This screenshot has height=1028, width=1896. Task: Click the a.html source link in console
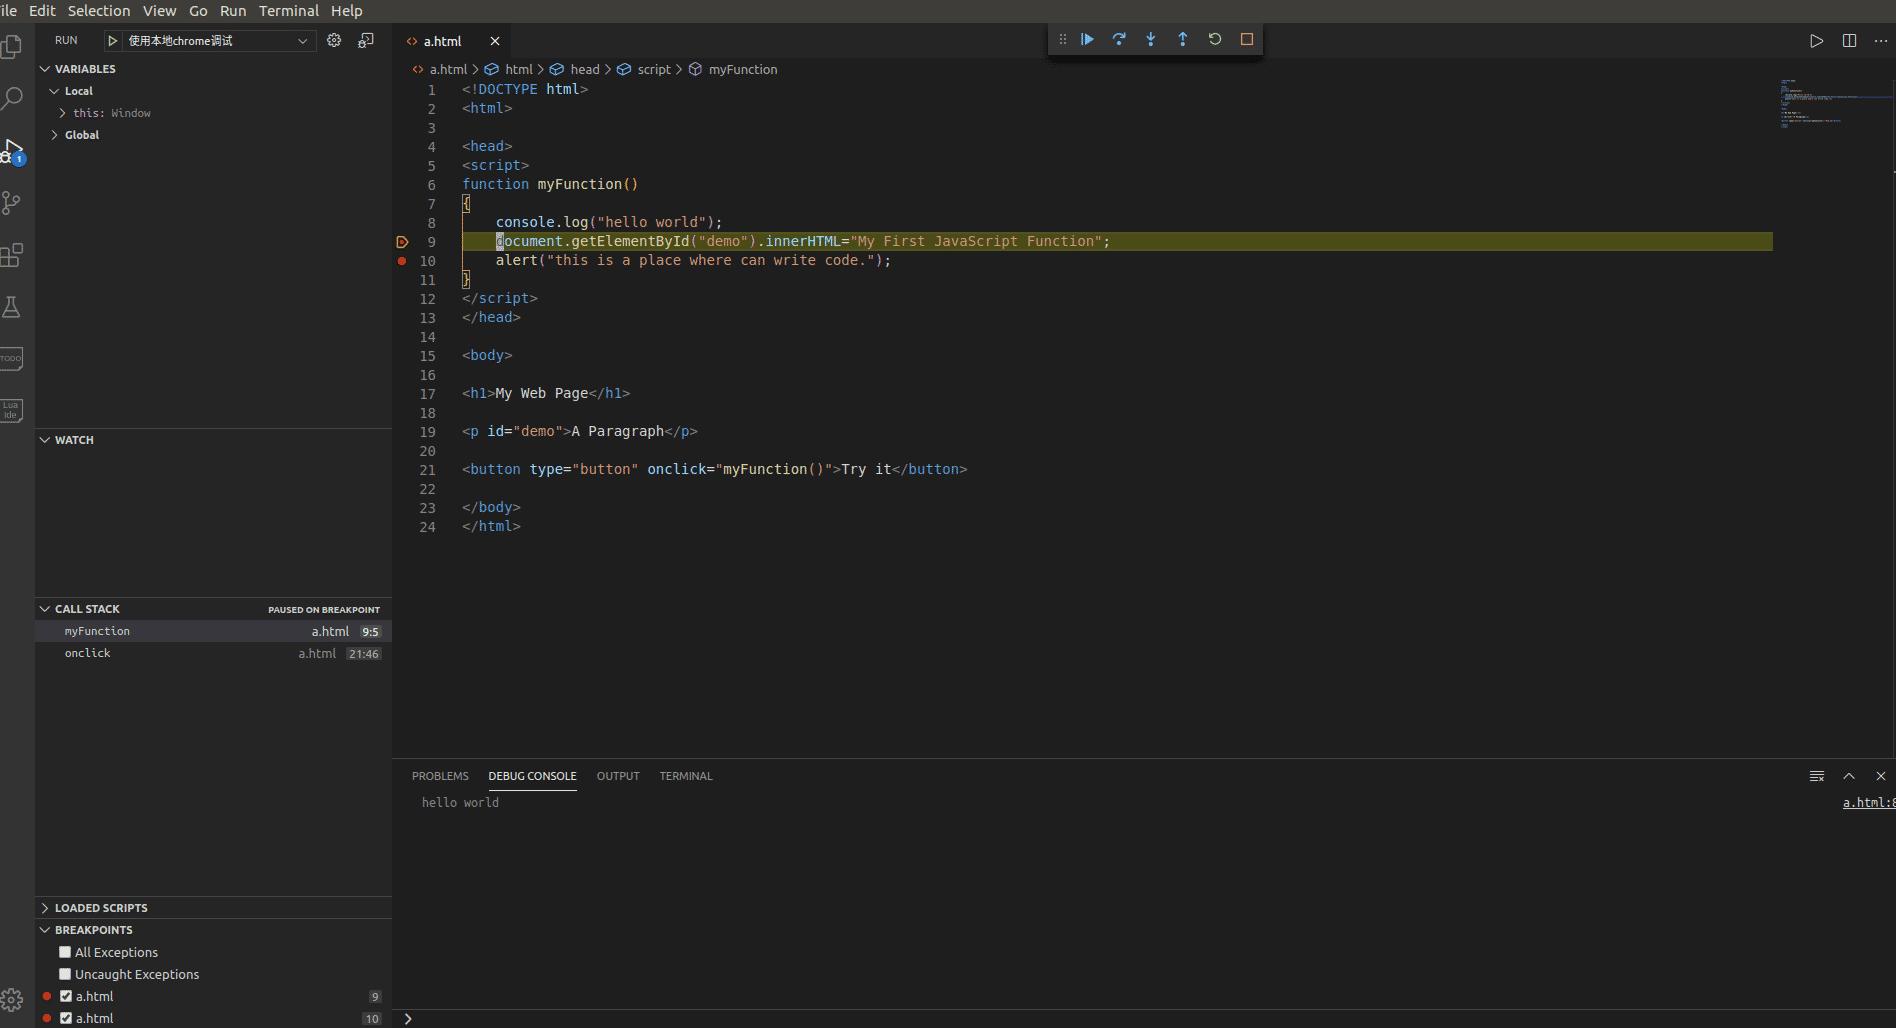[x=1867, y=802]
